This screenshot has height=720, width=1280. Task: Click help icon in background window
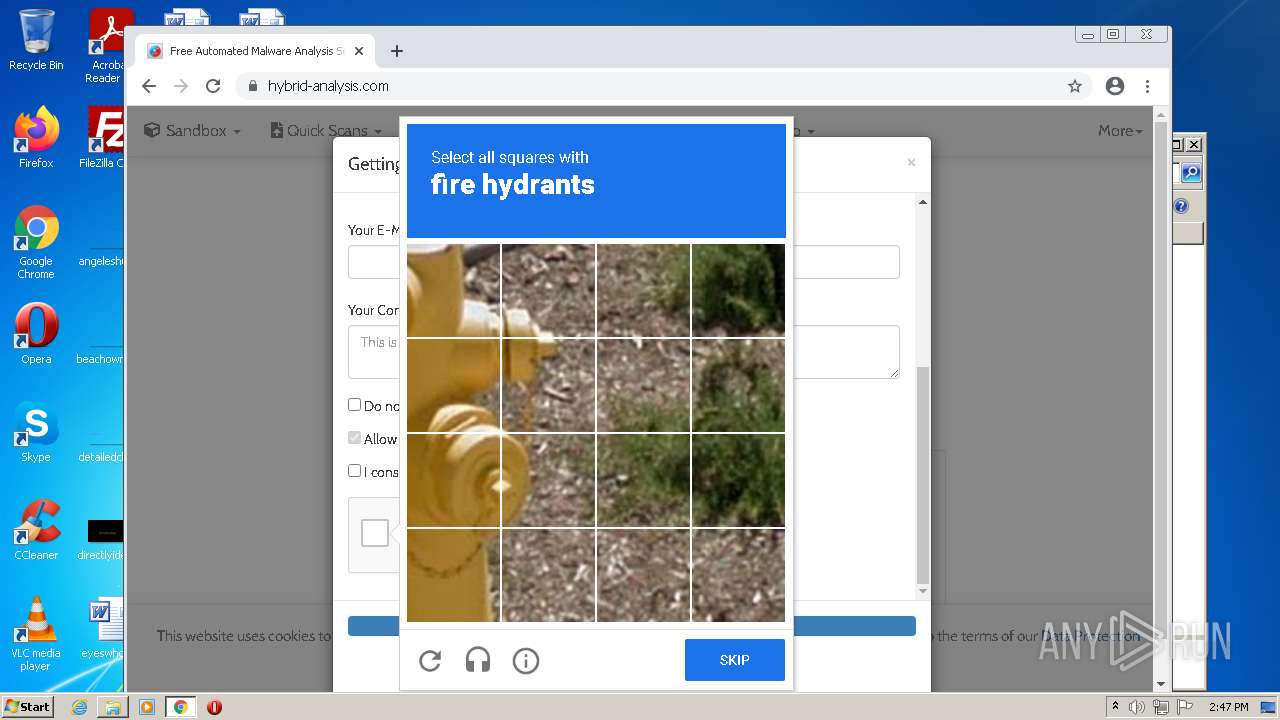(1181, 206)
